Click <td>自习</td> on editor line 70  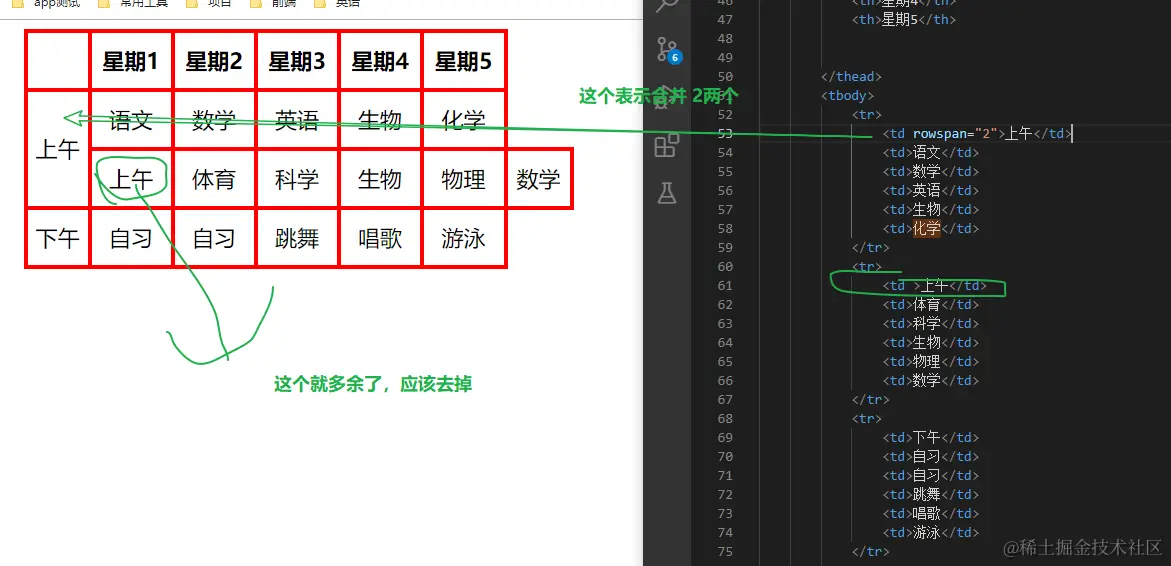(931, 457)
